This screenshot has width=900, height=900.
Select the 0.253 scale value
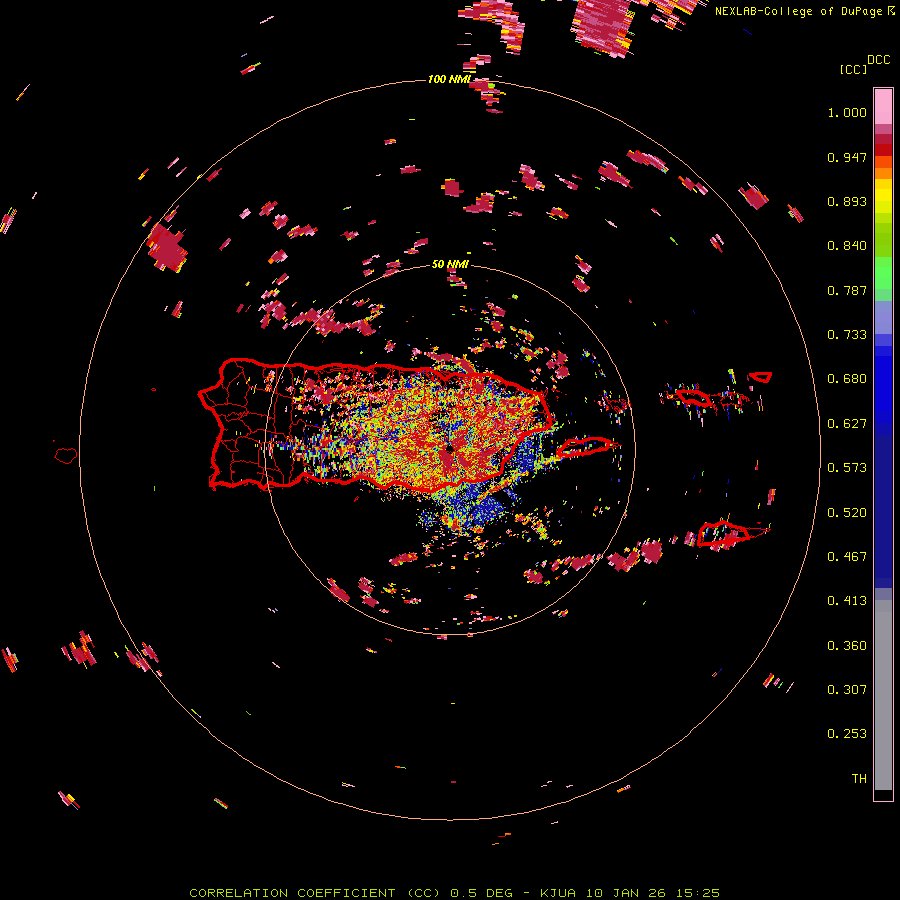847,734
